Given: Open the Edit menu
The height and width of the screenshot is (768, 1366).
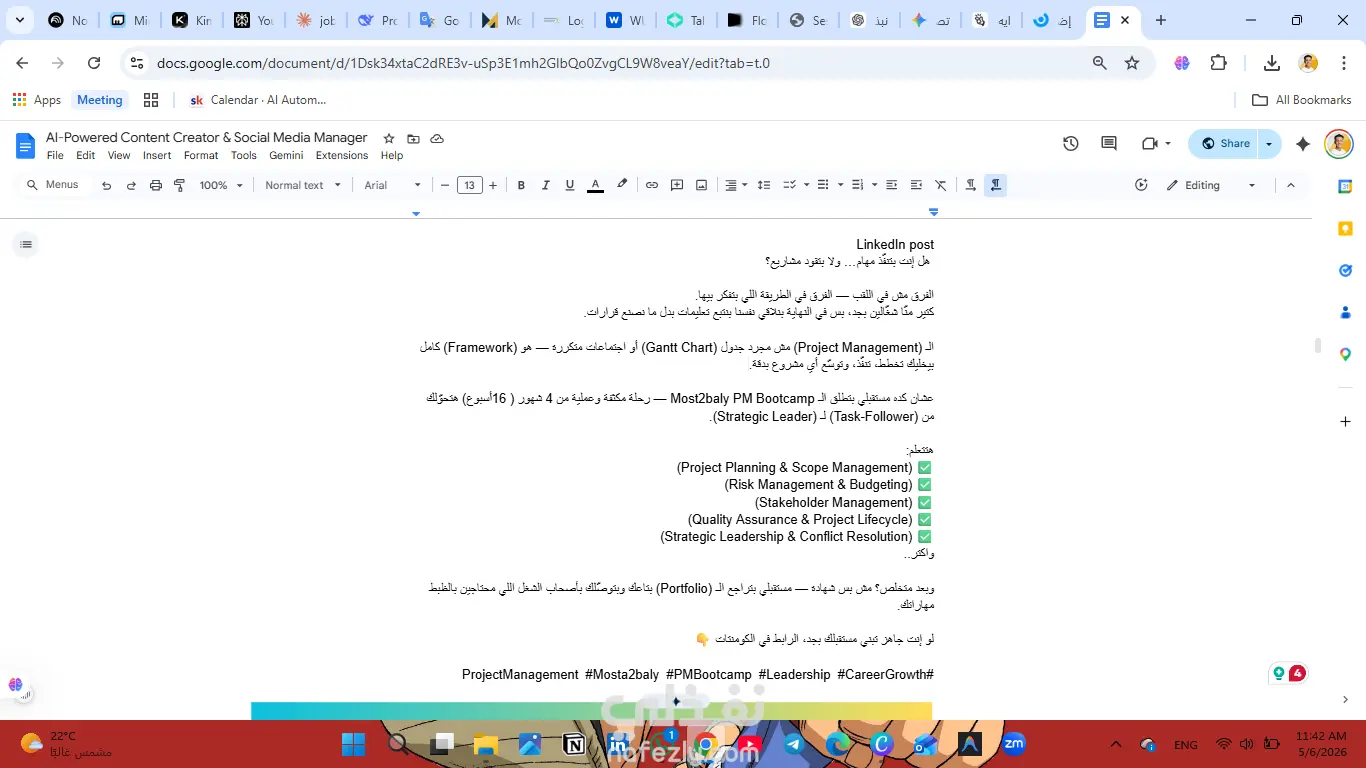Looking at the screenshot, I should tap(86, 155).
